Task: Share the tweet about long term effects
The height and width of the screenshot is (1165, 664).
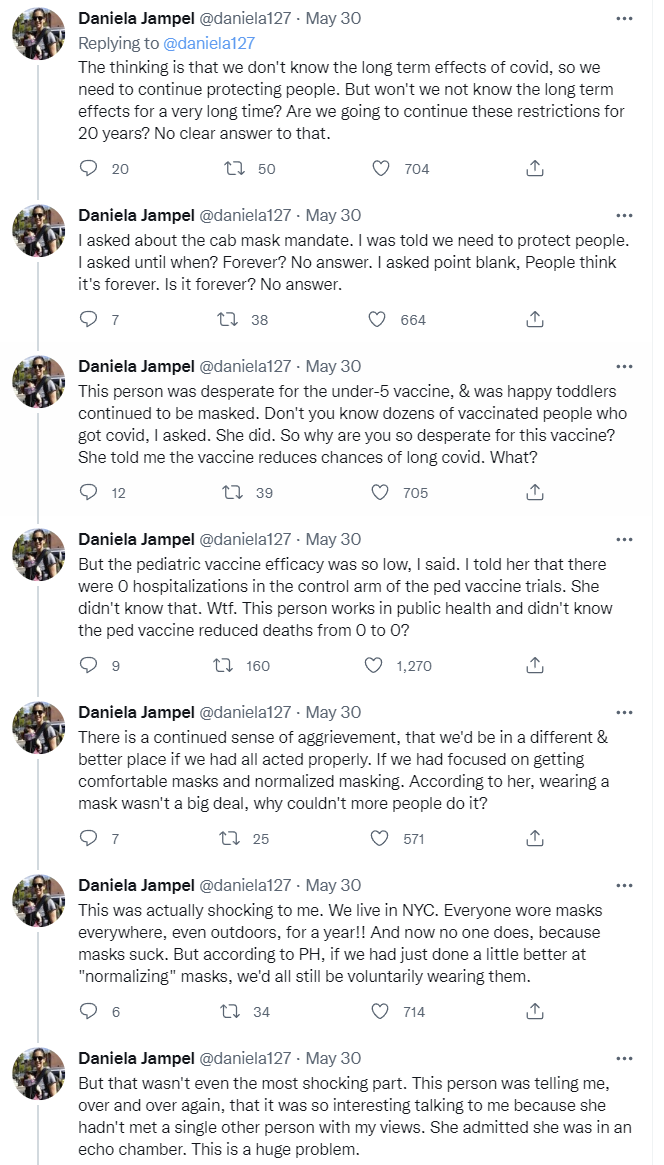Action: pyautogui.click(x=535, y=168)
